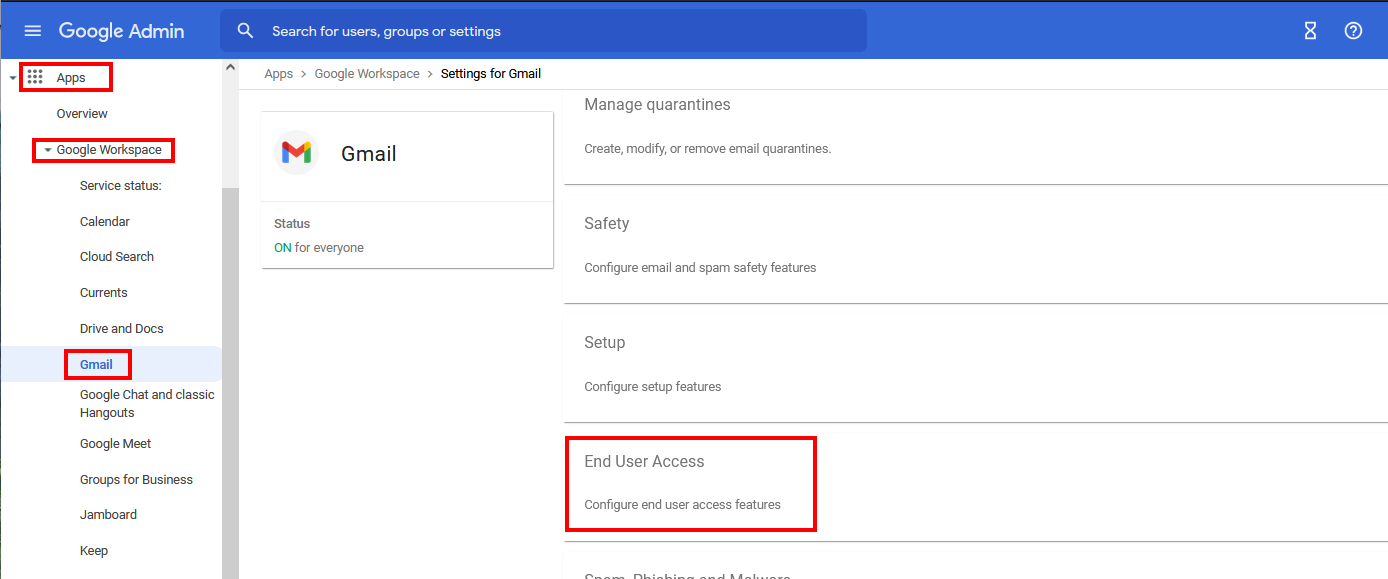Select Google Workspace in the sidebar
Image resolution: width=1388 pixels, height=579 pixels.
point(109,150)
